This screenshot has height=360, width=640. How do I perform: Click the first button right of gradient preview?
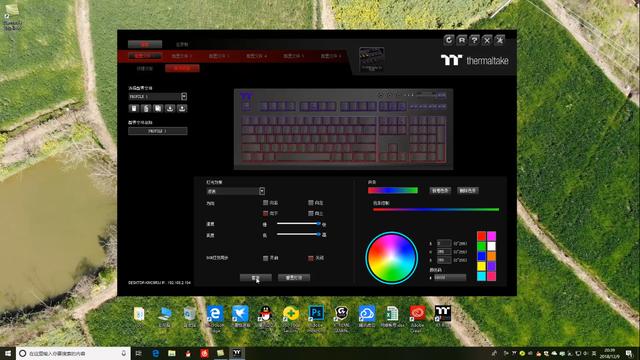tap(440, 190)
